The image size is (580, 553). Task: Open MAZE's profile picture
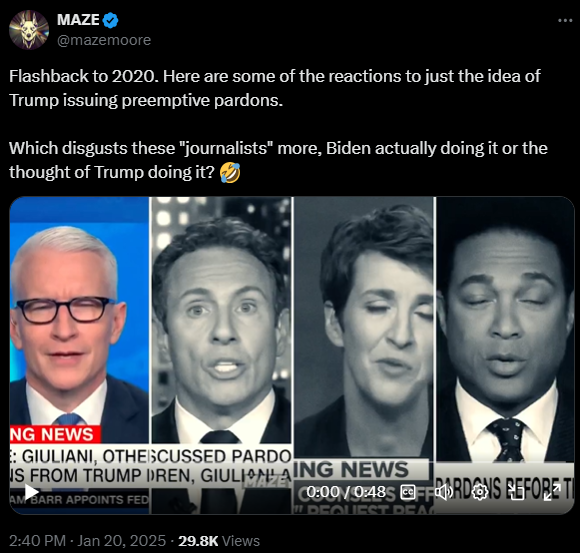point(29,30)
